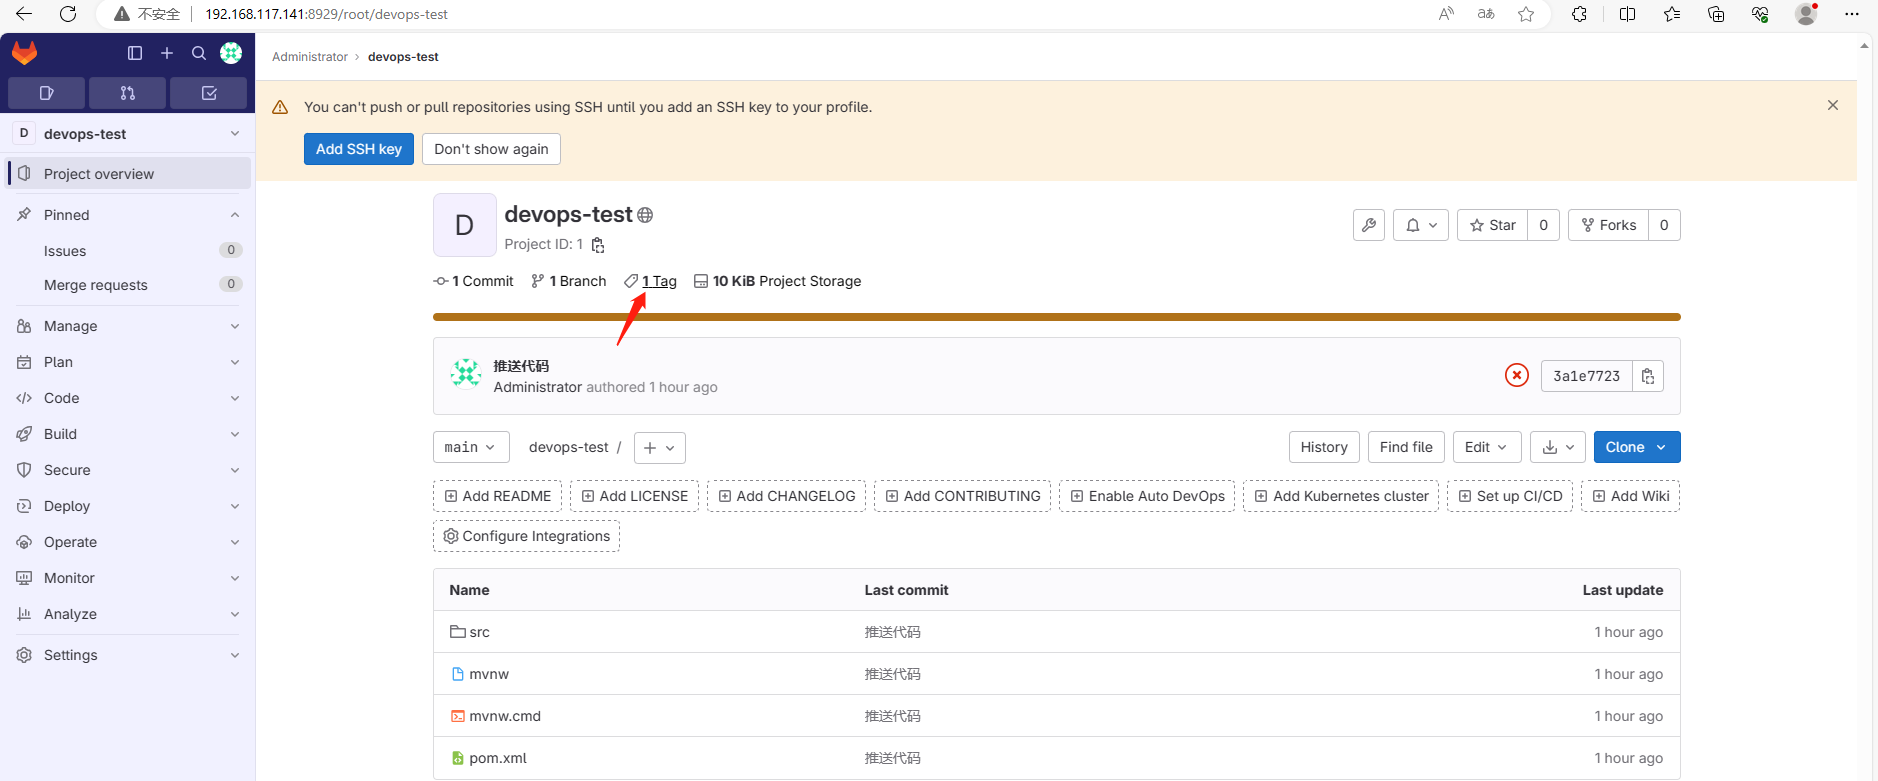This screenshot has width=1878, height=781.
Task: Click the read aloud icon in address bar
Action: coord(1446,14)
